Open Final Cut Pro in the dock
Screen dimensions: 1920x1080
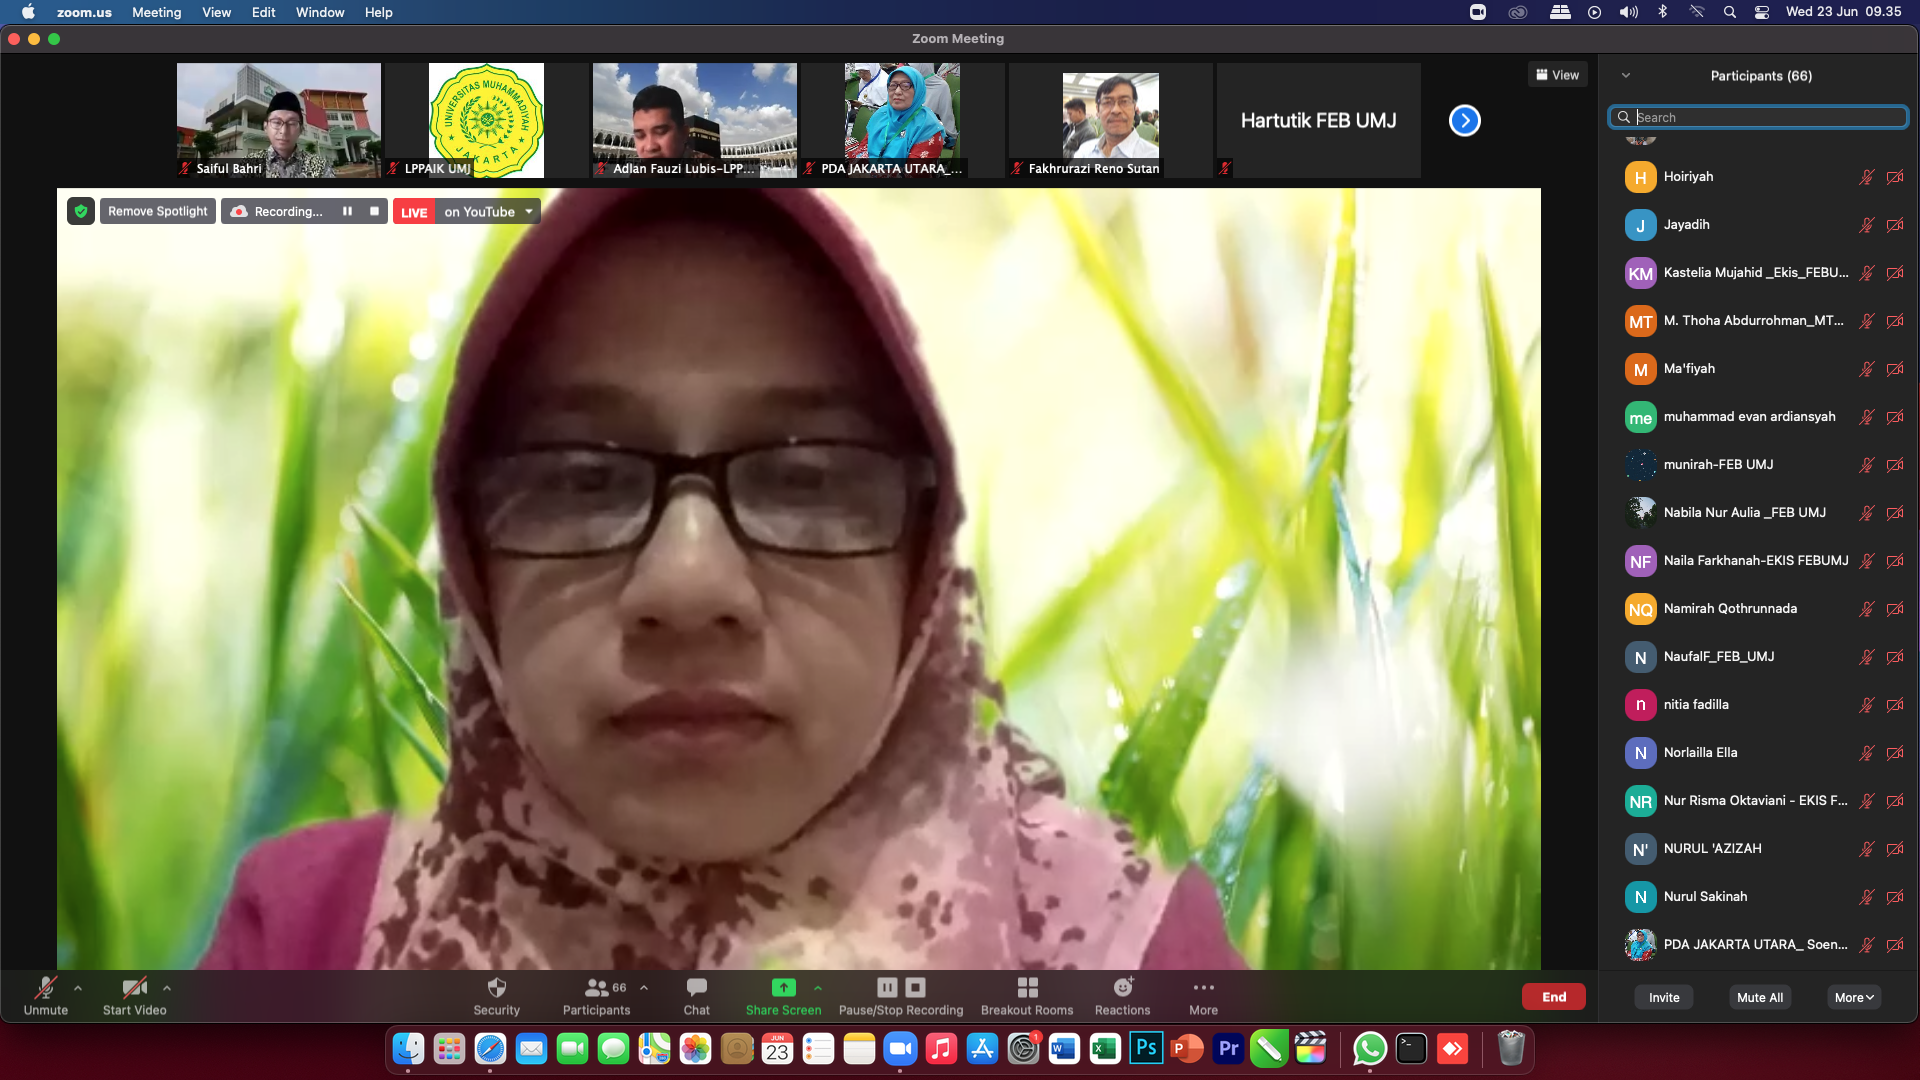tap(1310, 1048)
